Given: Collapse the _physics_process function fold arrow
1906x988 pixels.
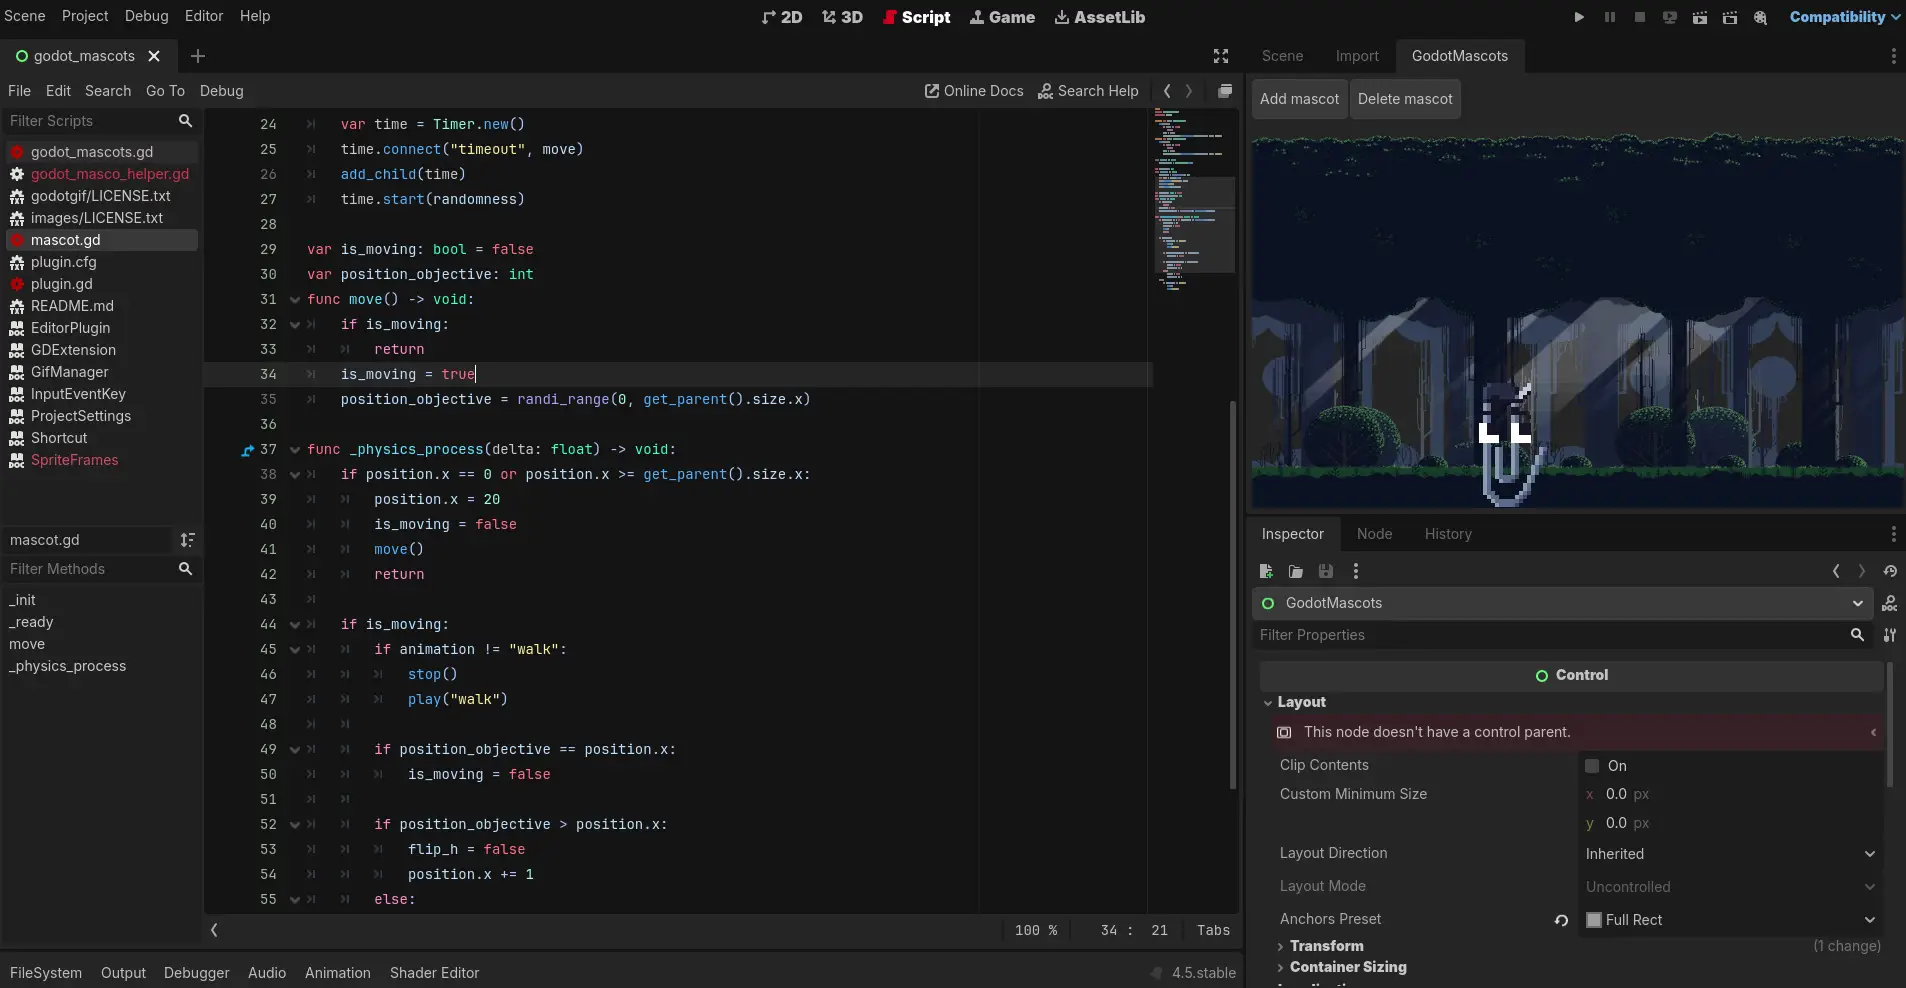Looking at the screenshot, I should click(295, 450).
